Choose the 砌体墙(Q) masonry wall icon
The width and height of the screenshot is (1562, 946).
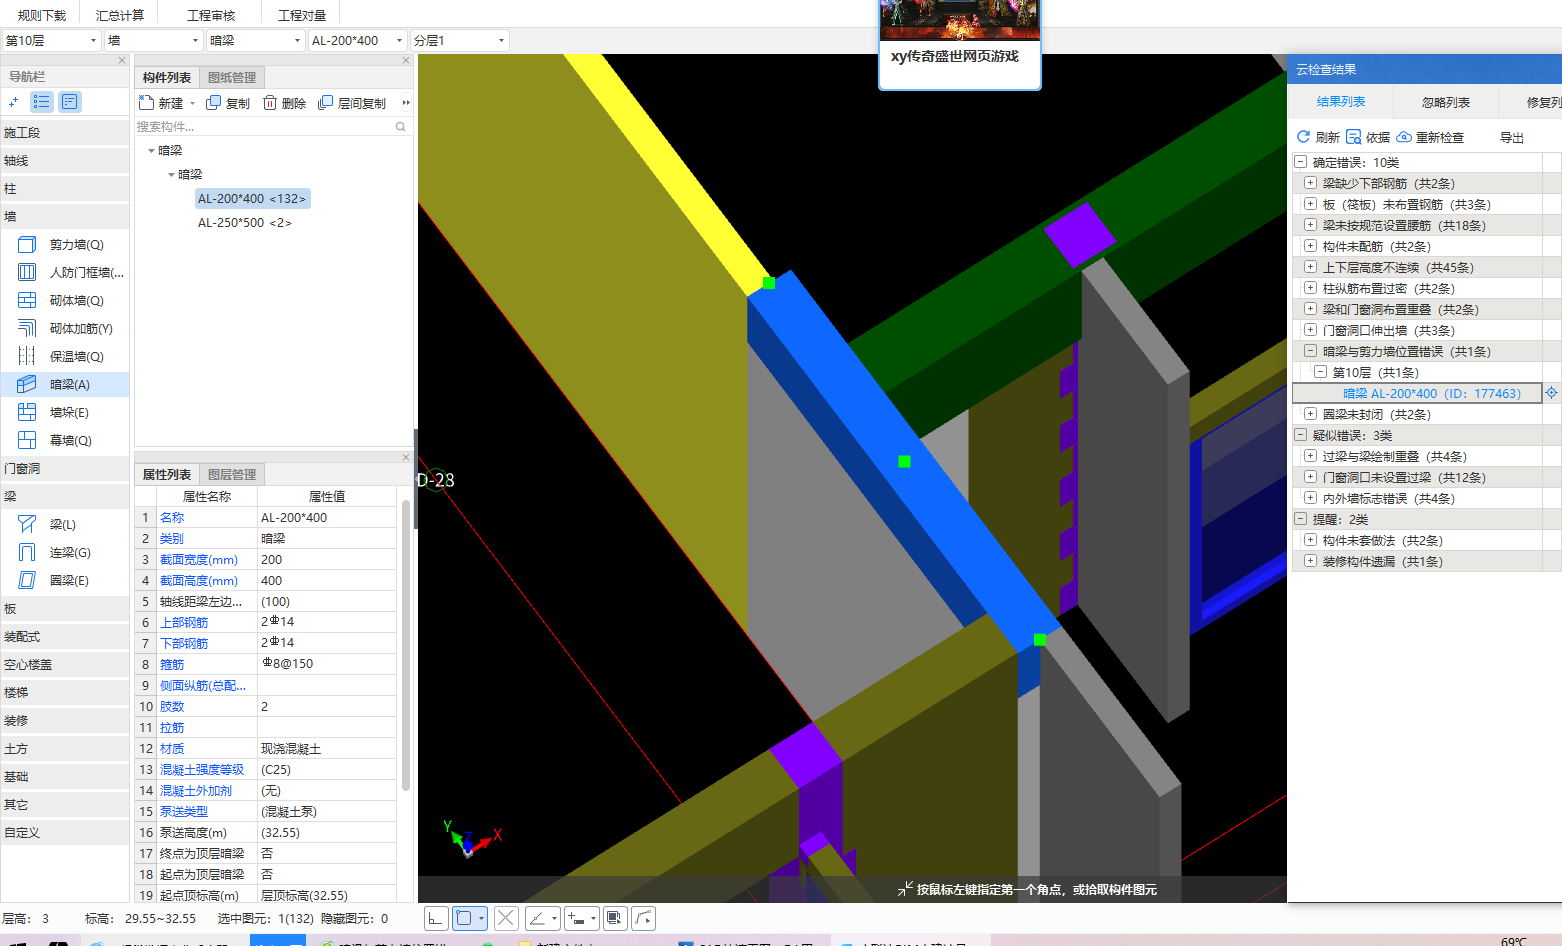point(27,300)
